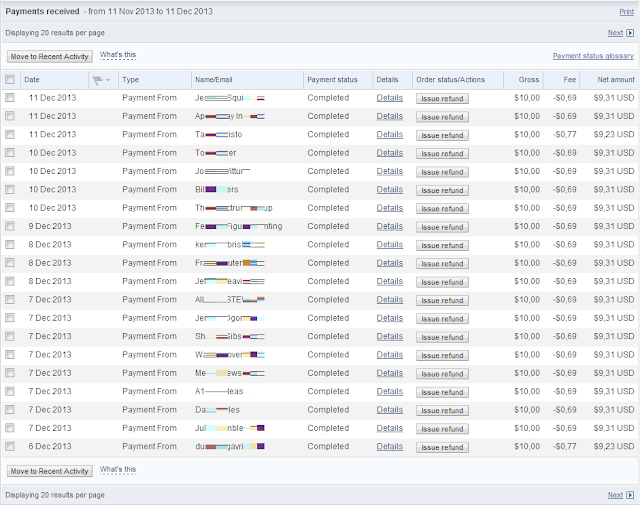Check the row for payer 'Bil…ers'
Image resolution: width=640 pixels, height=505 pixels.
point(10,189)
